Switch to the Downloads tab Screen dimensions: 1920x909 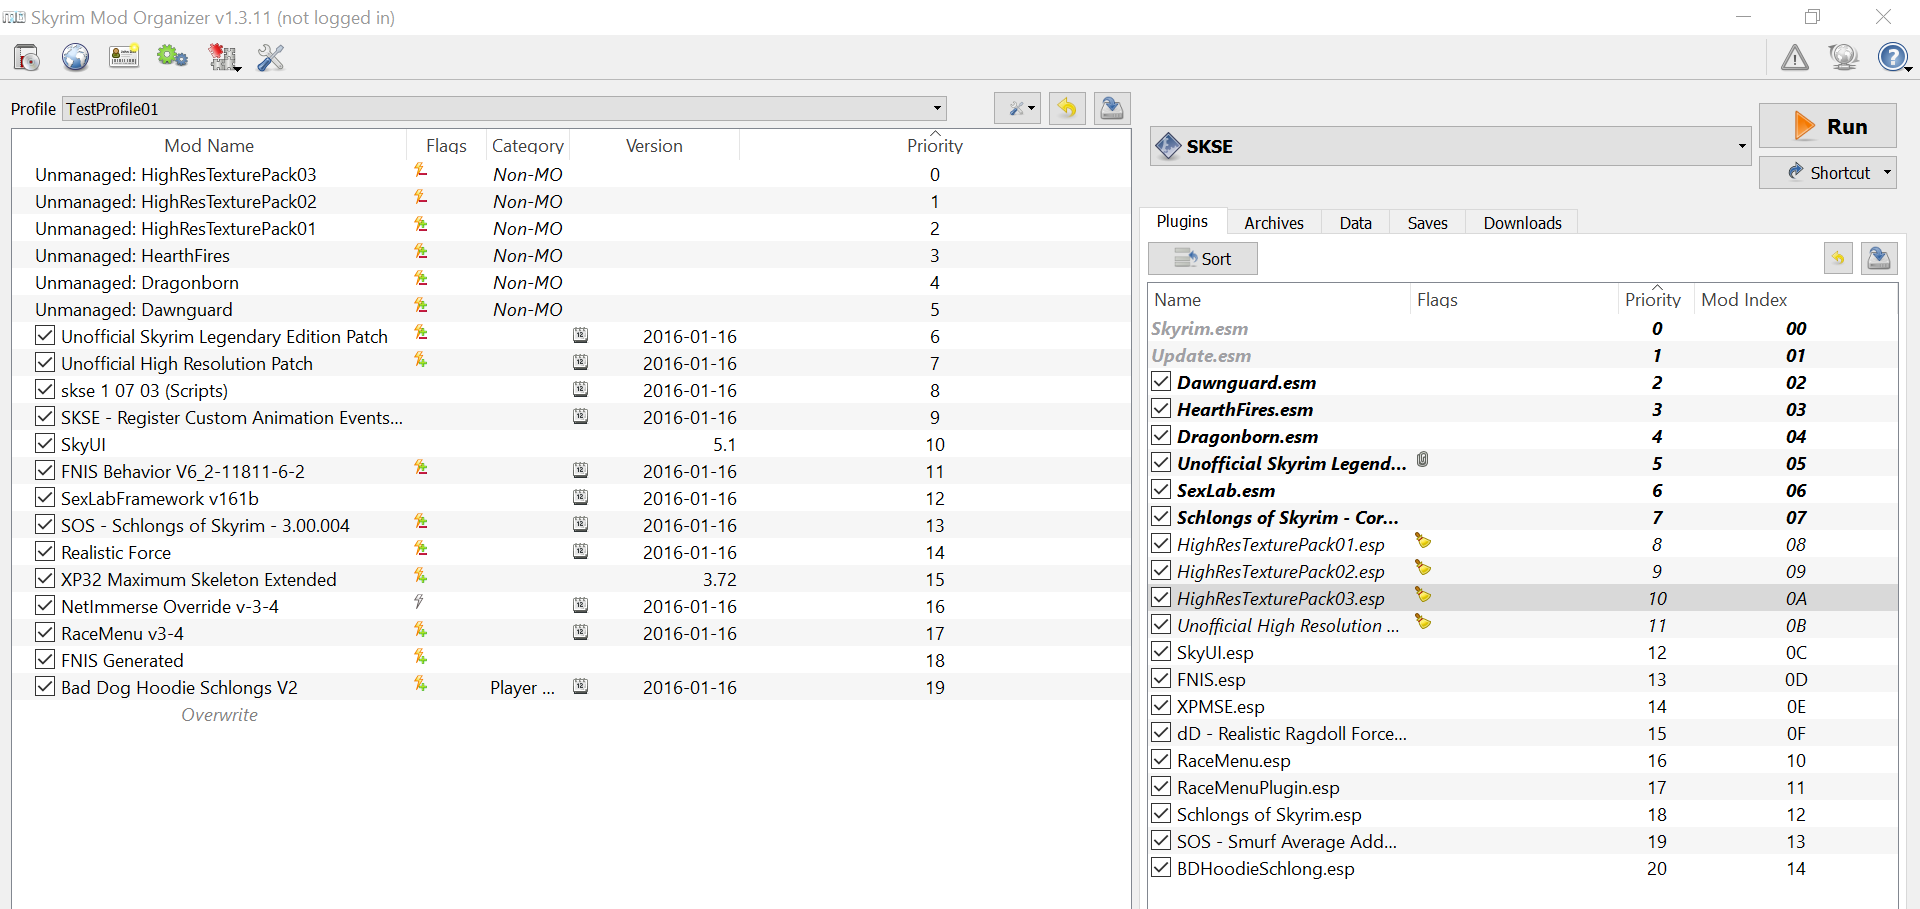click(x=1522, y=223)
